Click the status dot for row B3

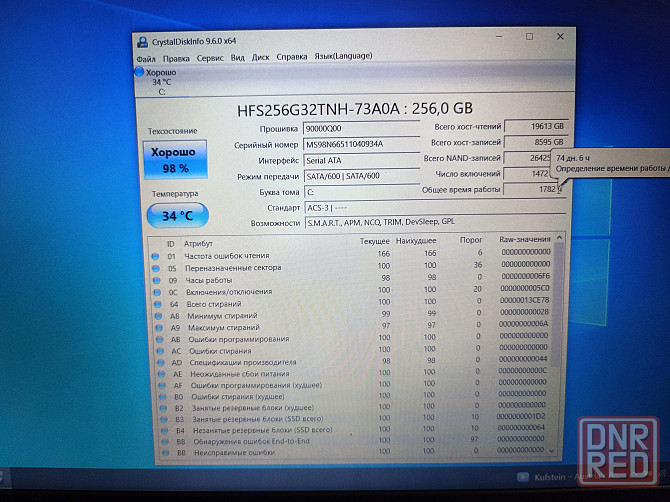pos(164,419)
